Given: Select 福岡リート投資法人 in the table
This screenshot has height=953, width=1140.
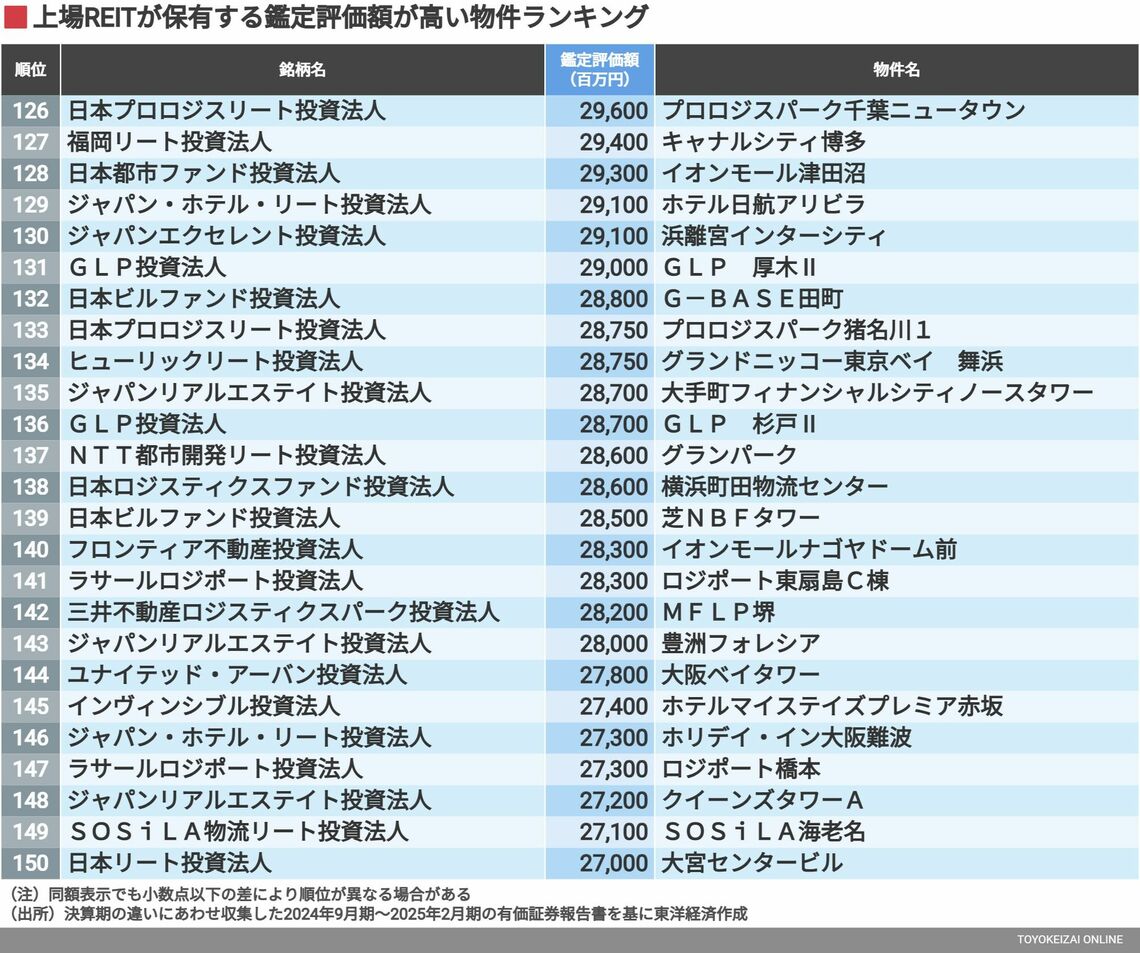Looking at the screenshot, I should (x=169, y=142).
